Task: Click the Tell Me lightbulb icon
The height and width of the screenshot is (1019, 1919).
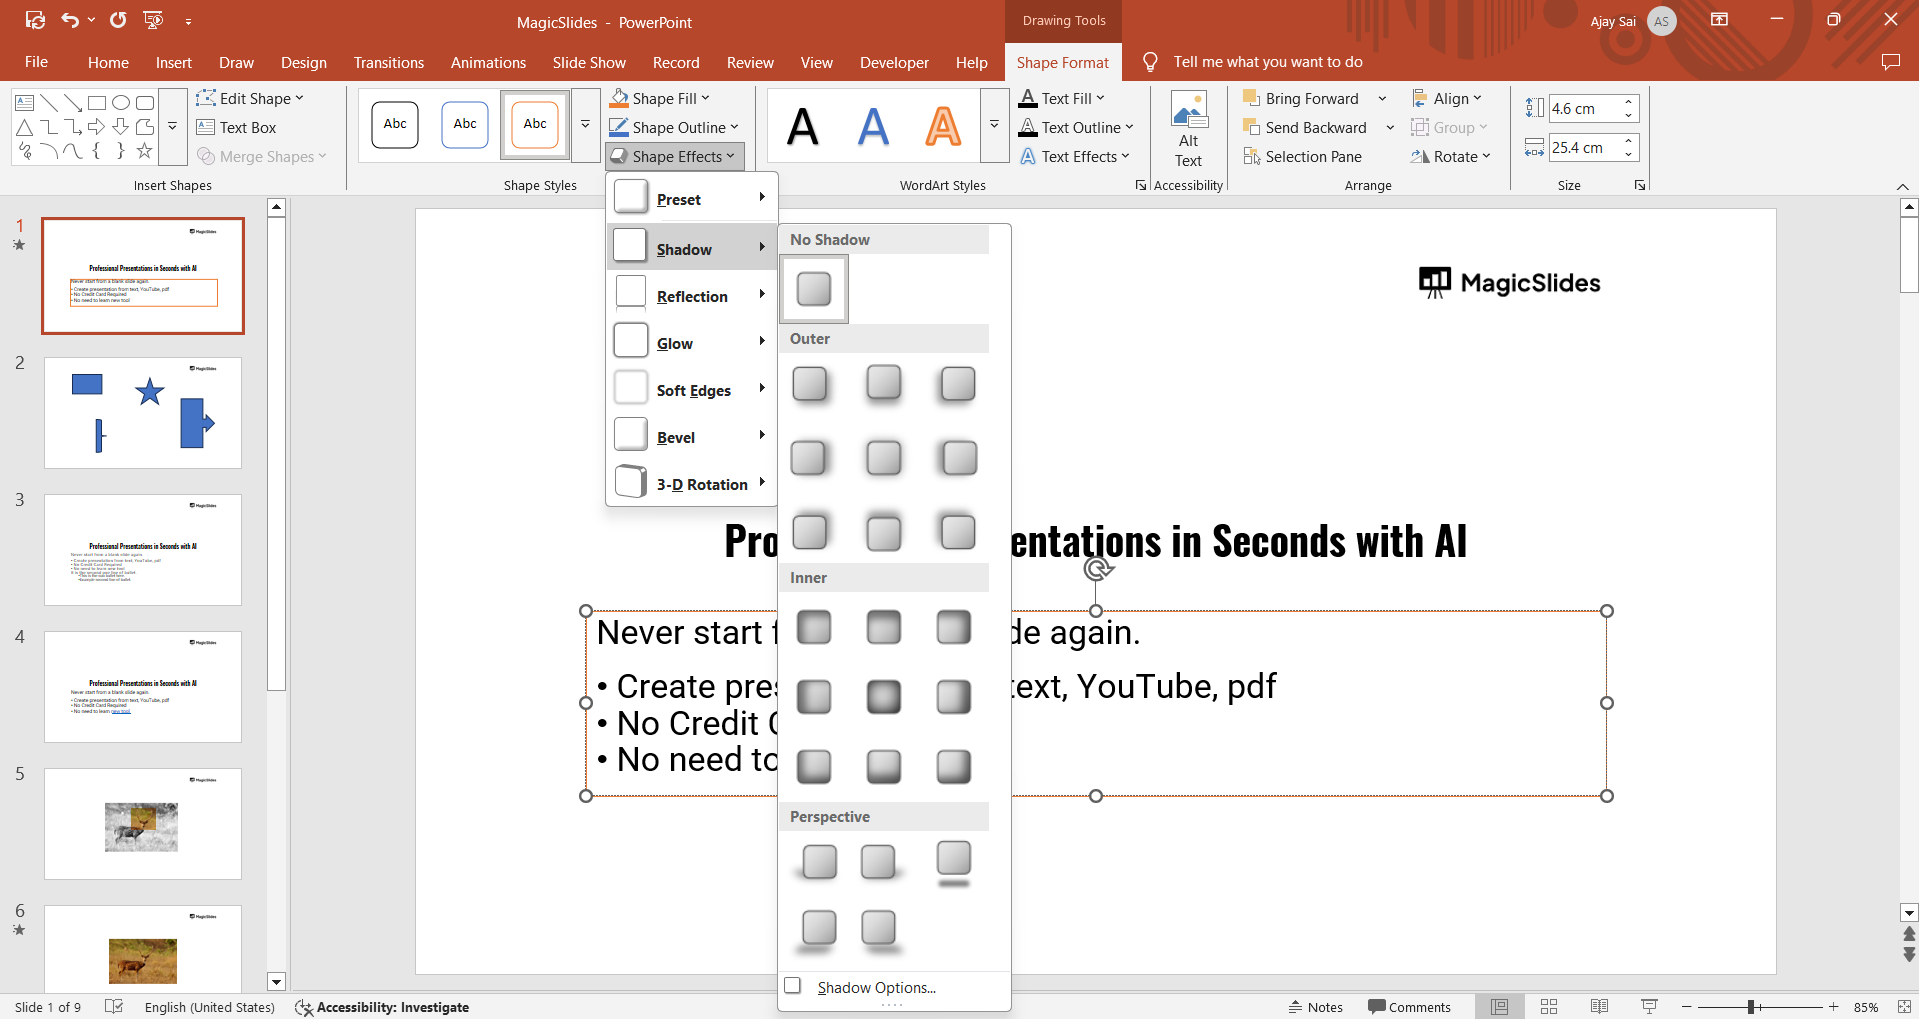Action: point(1150,62)
